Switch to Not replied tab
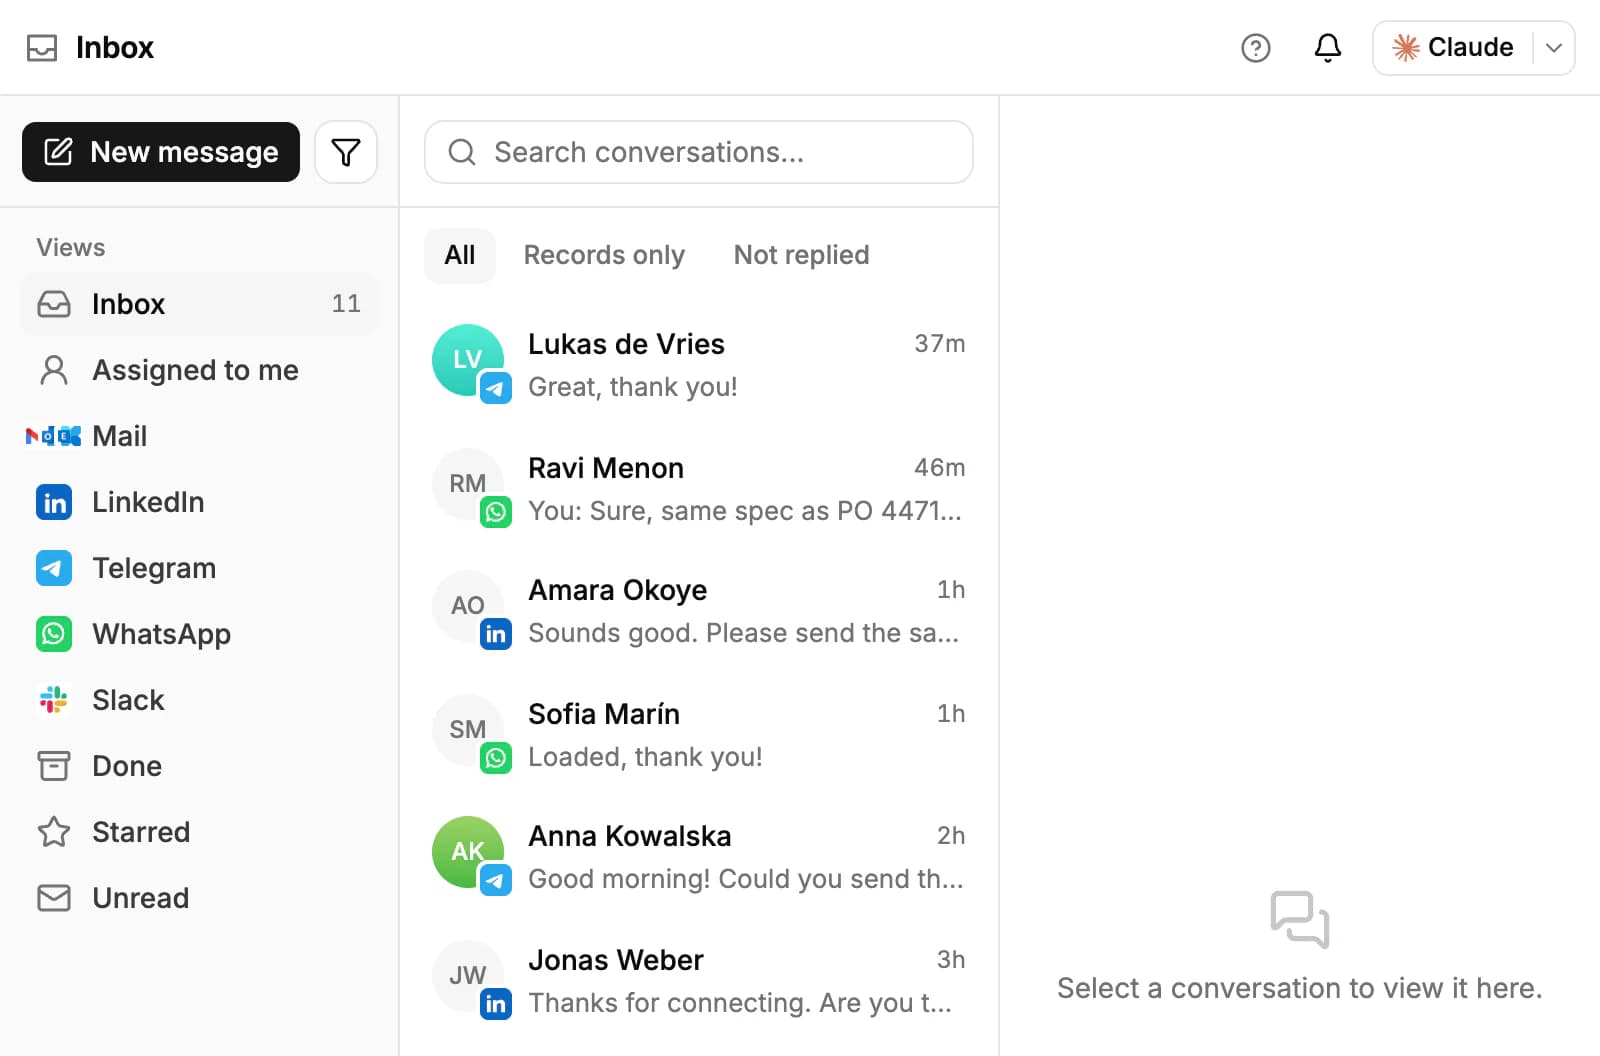The width and height of the screenshot is (1600, 1056). (801, 256)
